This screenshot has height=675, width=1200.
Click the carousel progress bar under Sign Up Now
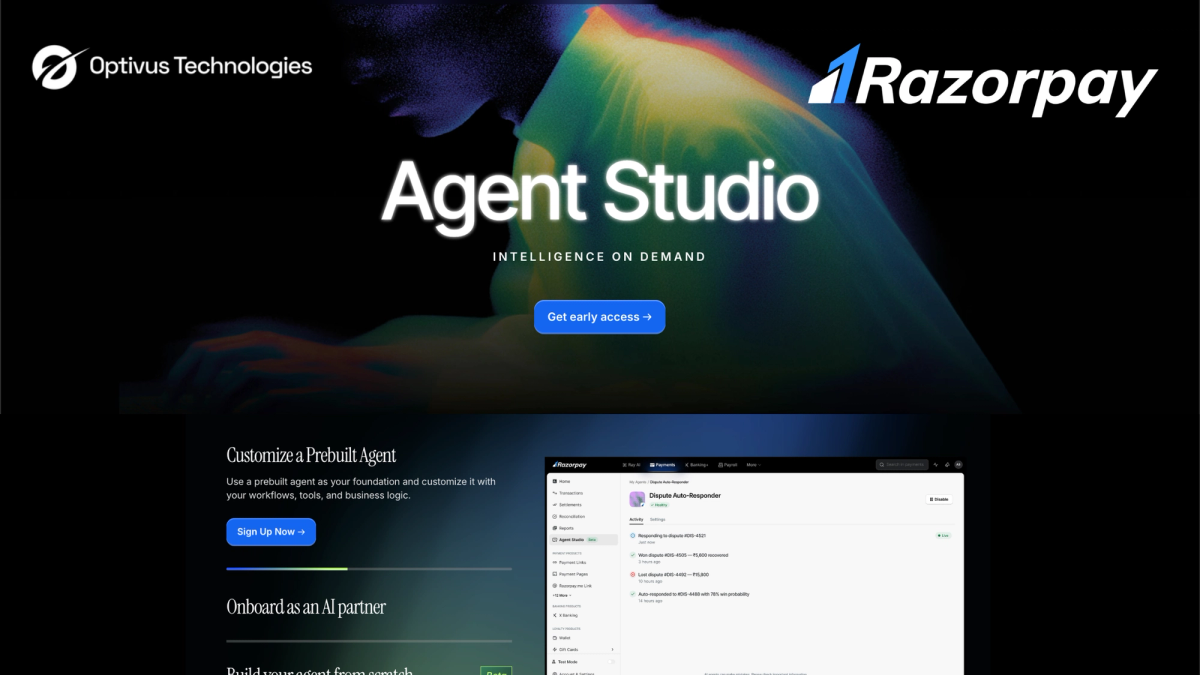pos(369,569)
